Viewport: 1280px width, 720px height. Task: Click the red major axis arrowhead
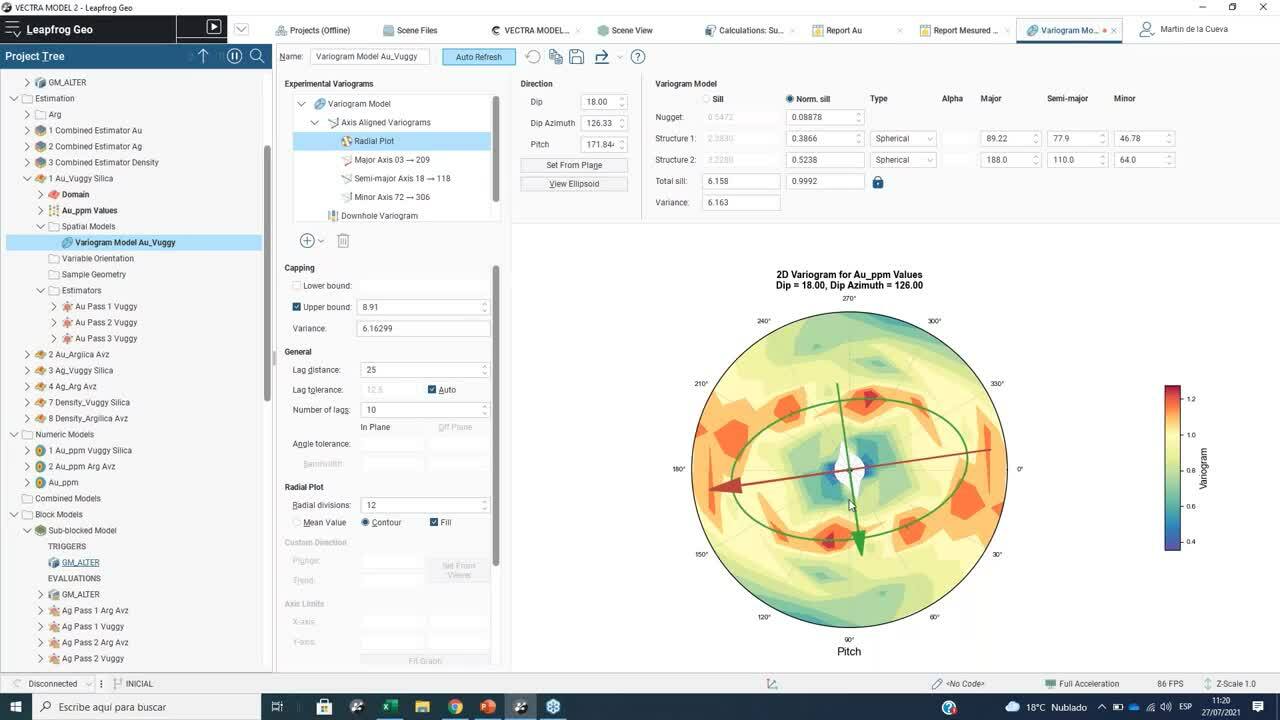pyautogui.click(x=726, y=486)
